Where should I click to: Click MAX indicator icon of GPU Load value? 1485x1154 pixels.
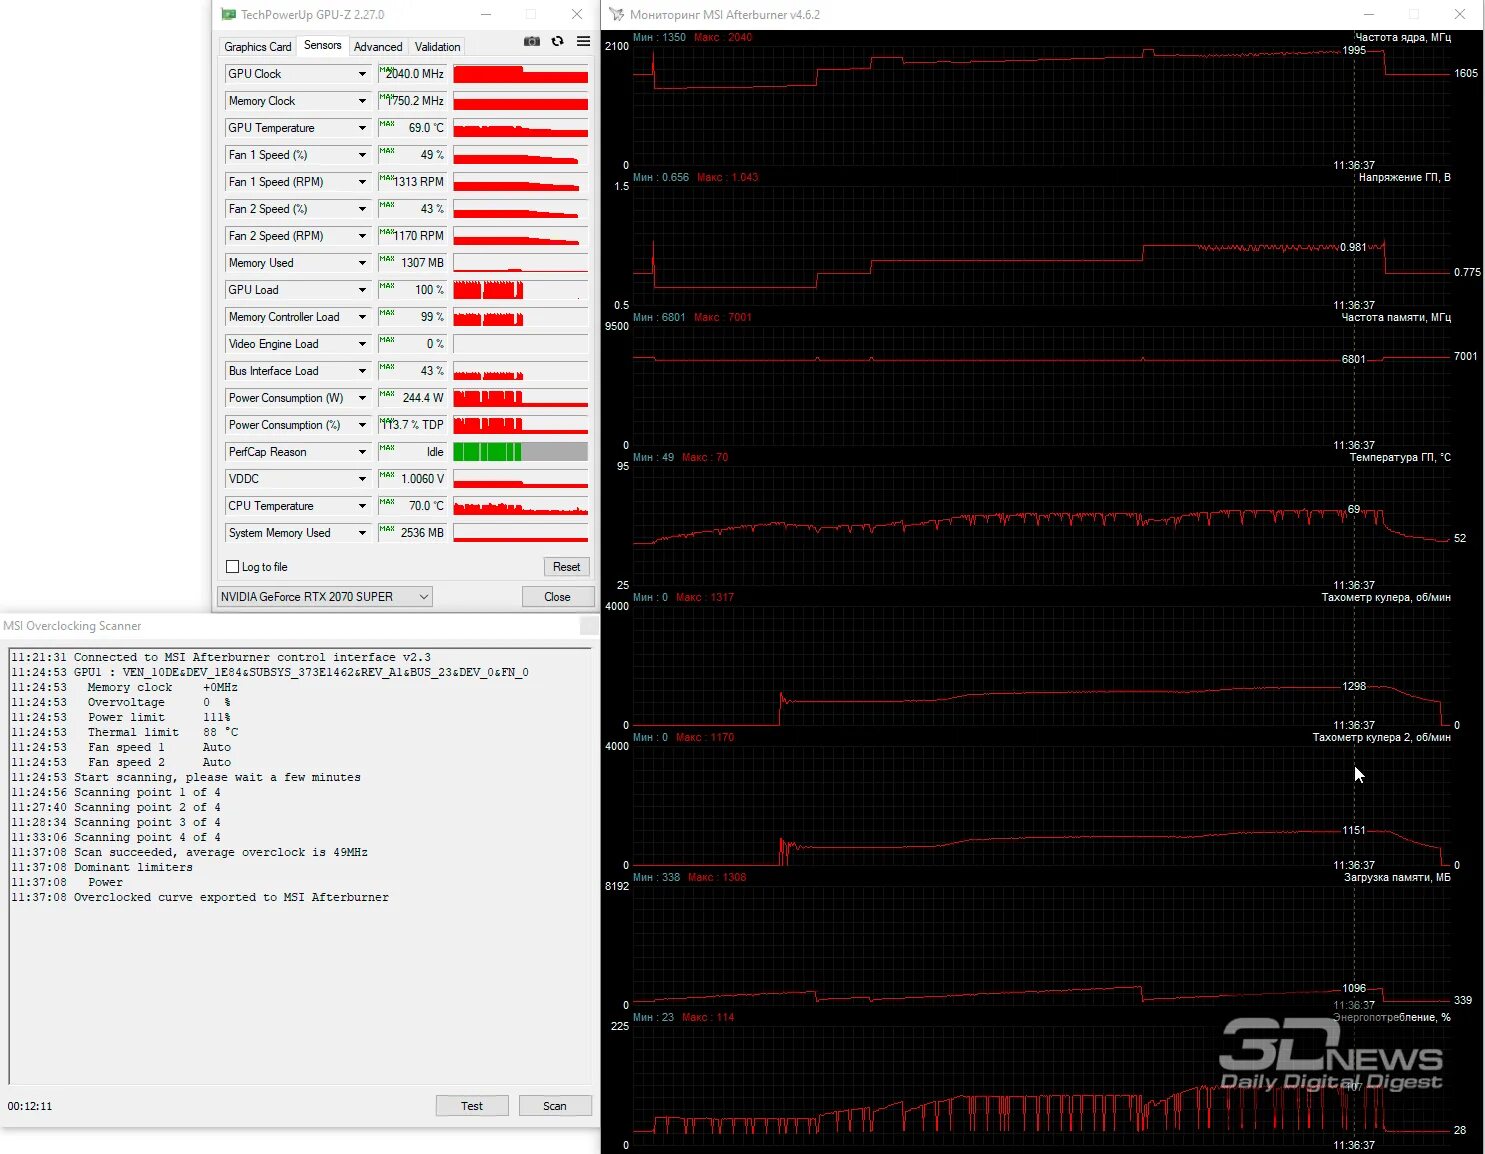(x=387, y=285)
